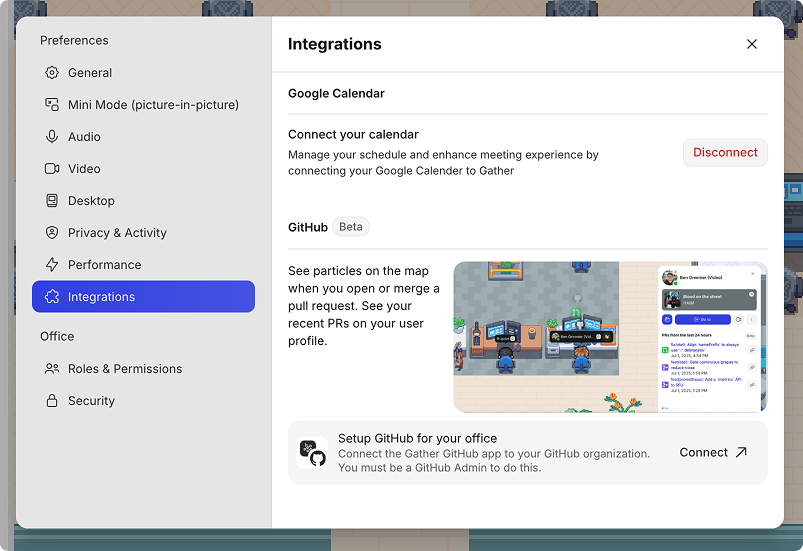Click the Integrations puzzle piece icon
803x551 pixels.
(x=52, y=296)
